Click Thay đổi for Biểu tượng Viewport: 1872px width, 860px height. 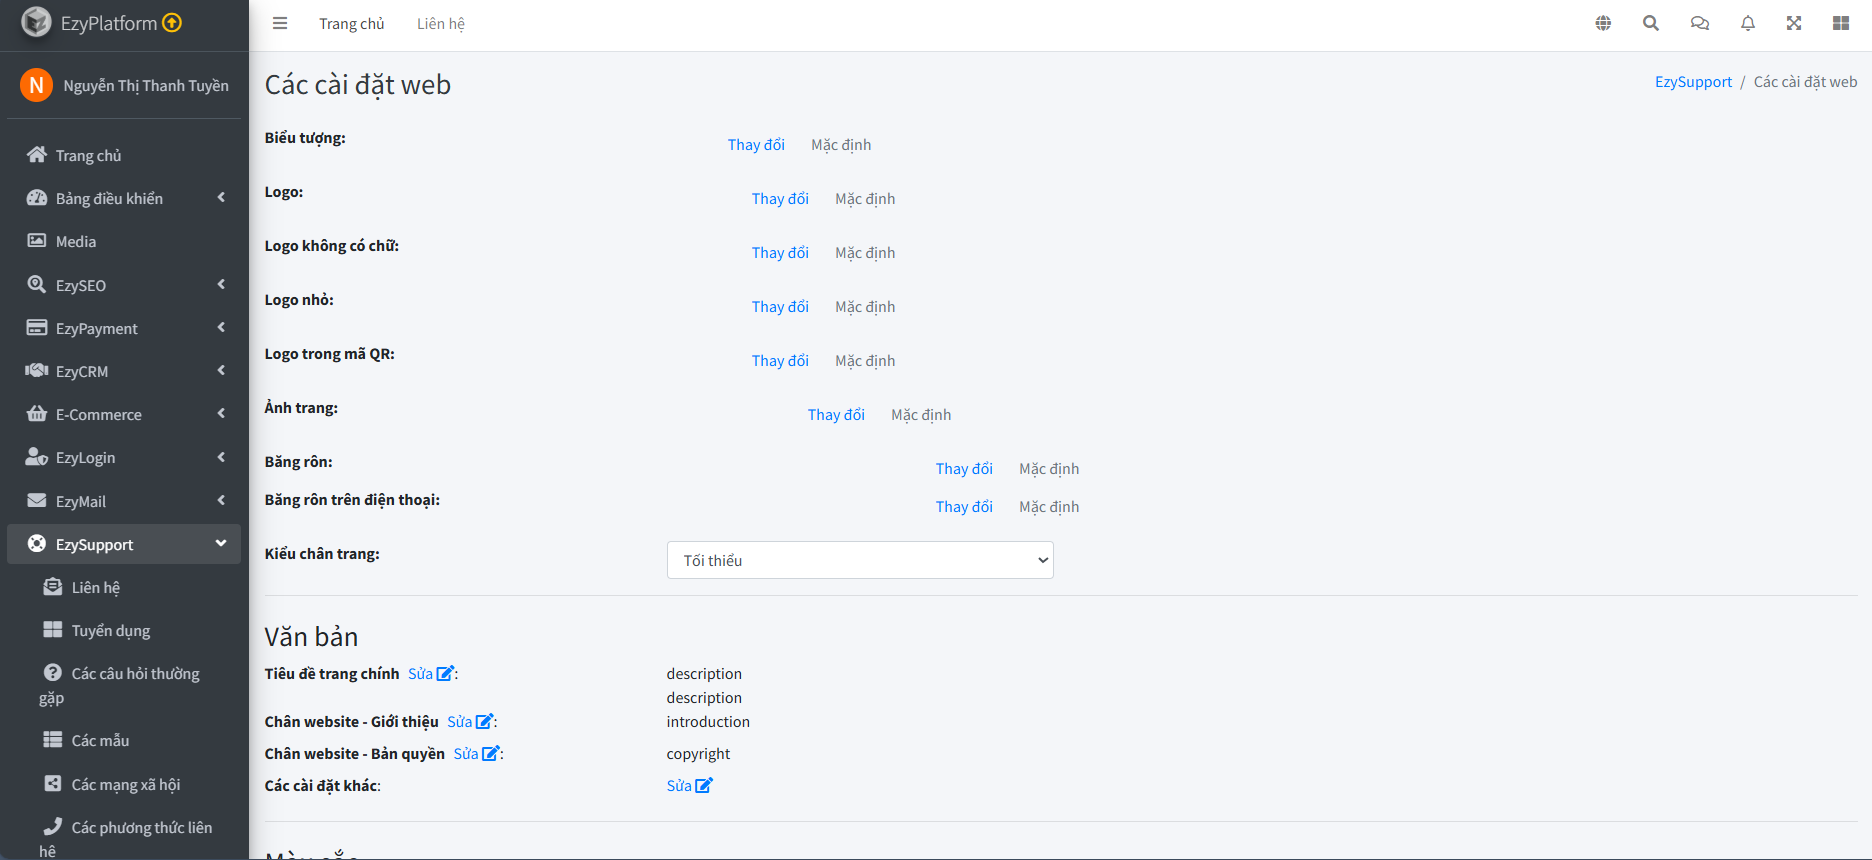(x=756, y=145)
